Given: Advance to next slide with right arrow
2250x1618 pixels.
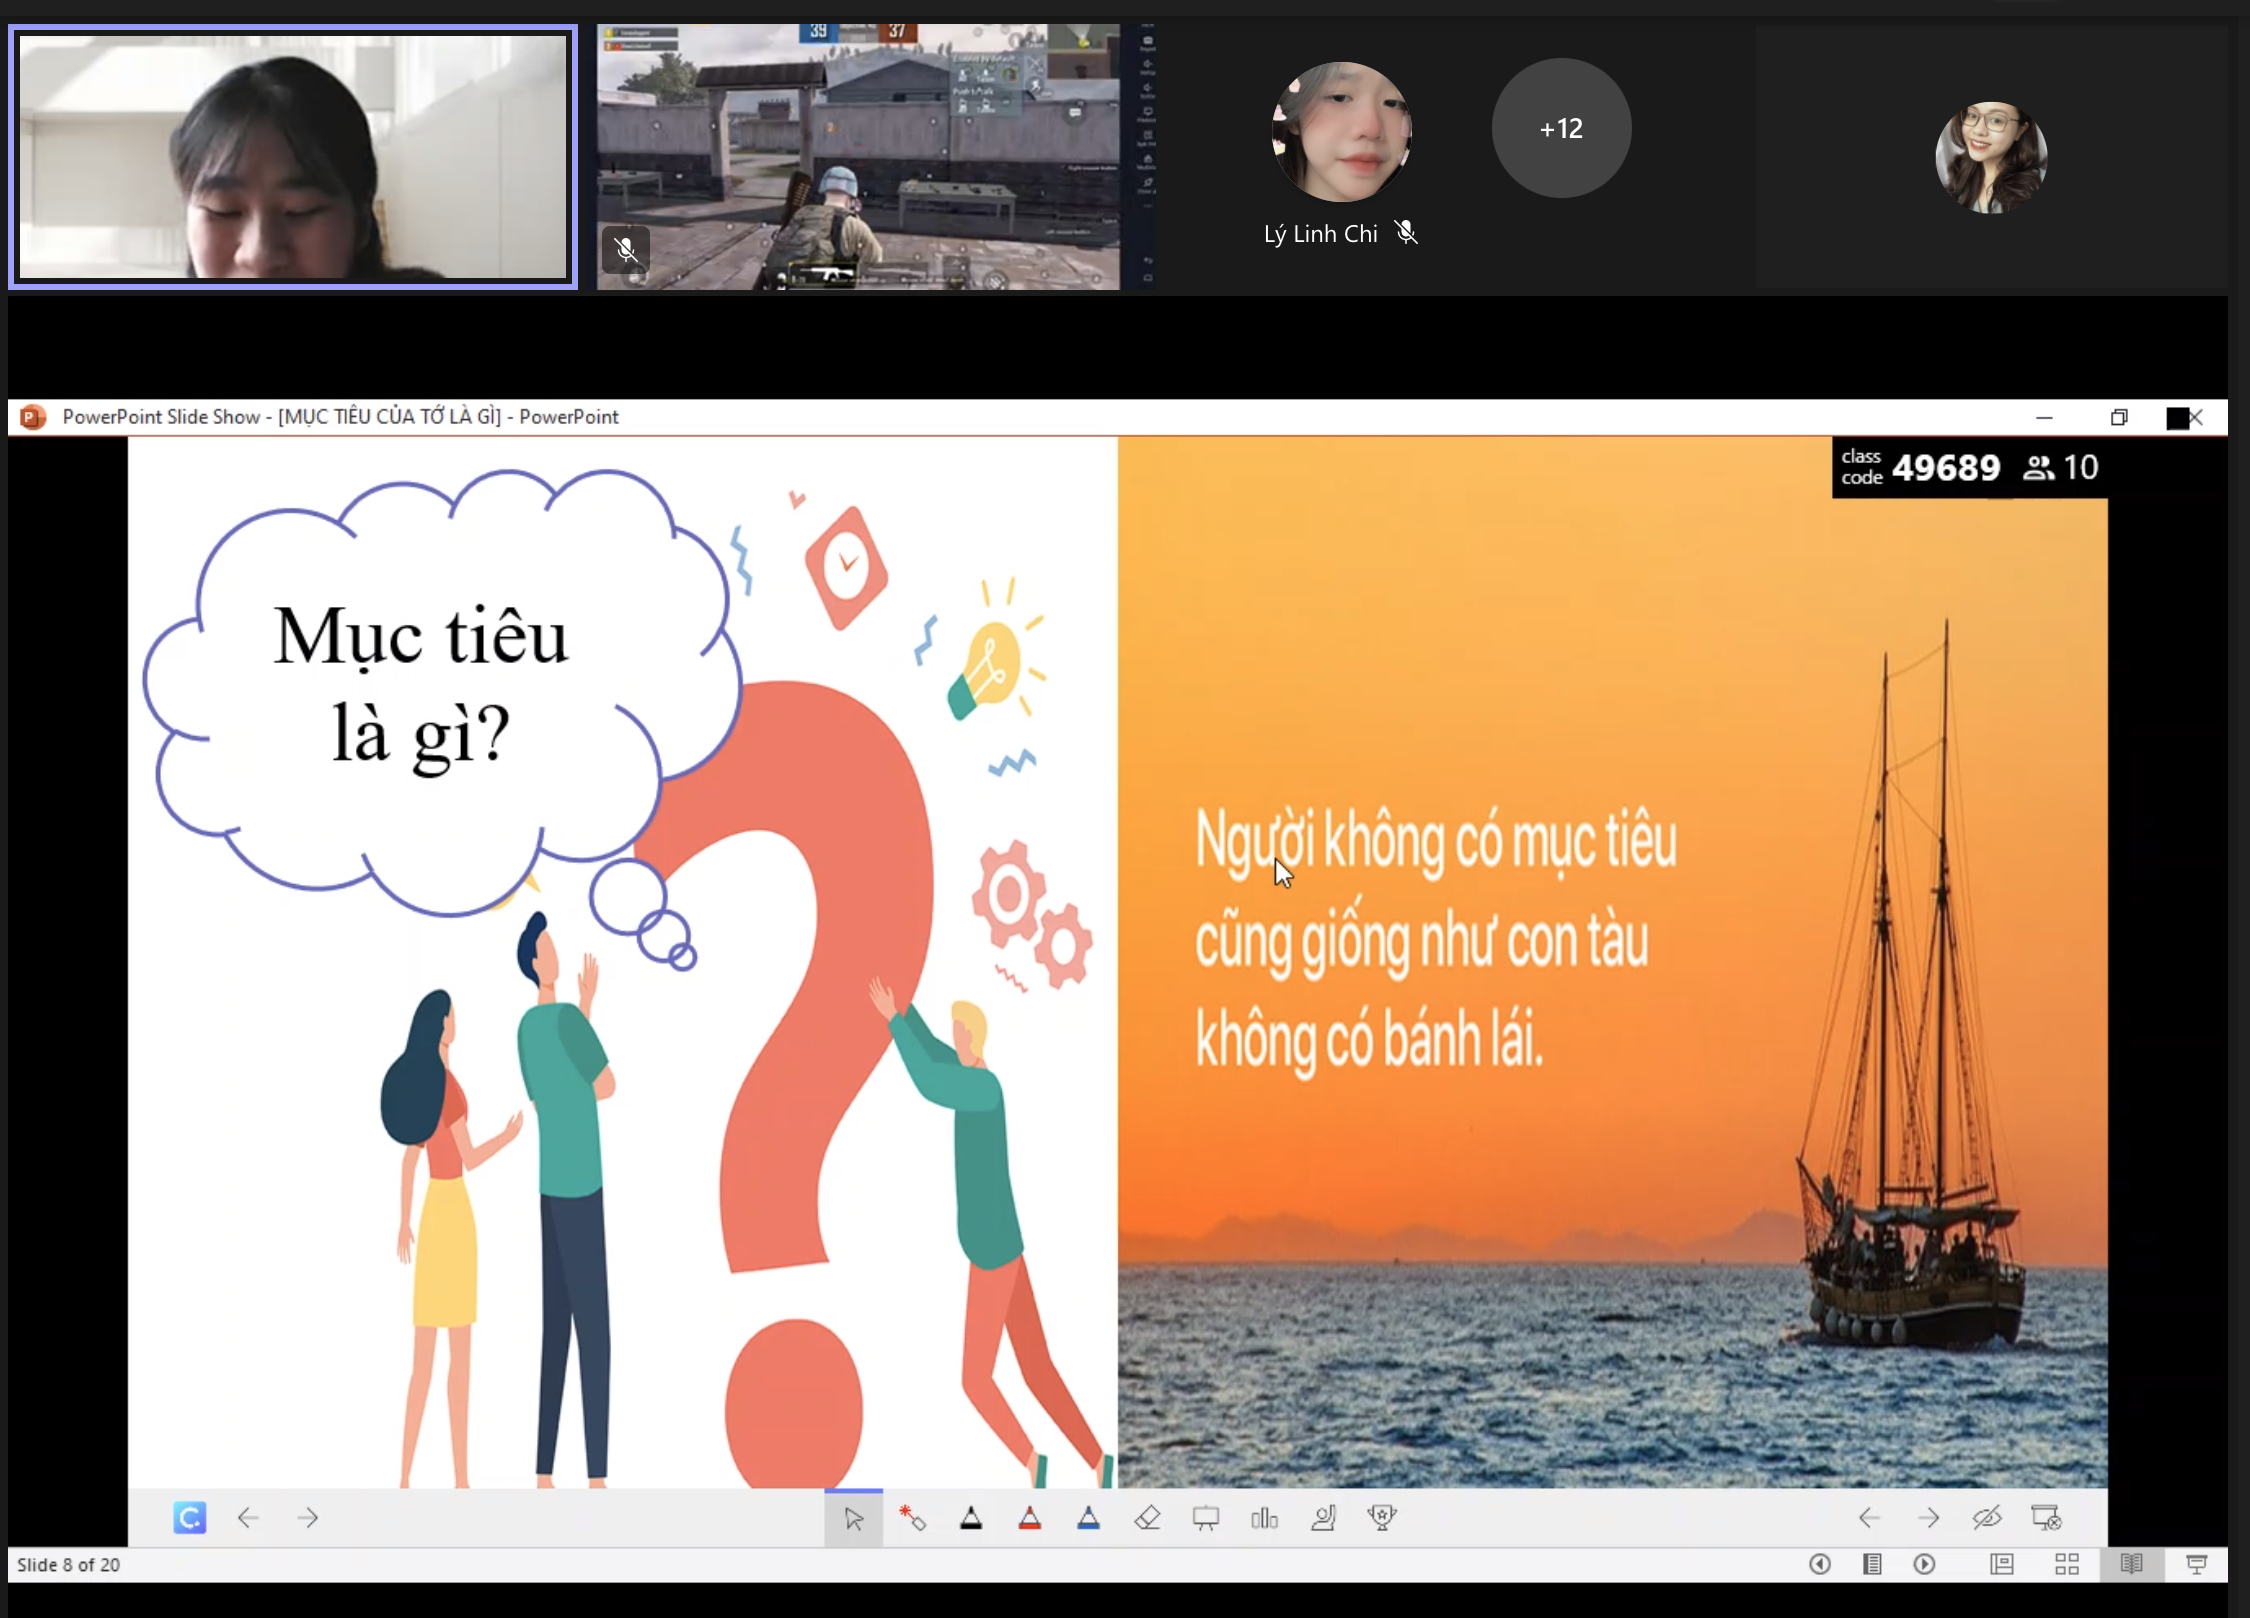Looking at the screenshot, I should [x=308, y=1518].
